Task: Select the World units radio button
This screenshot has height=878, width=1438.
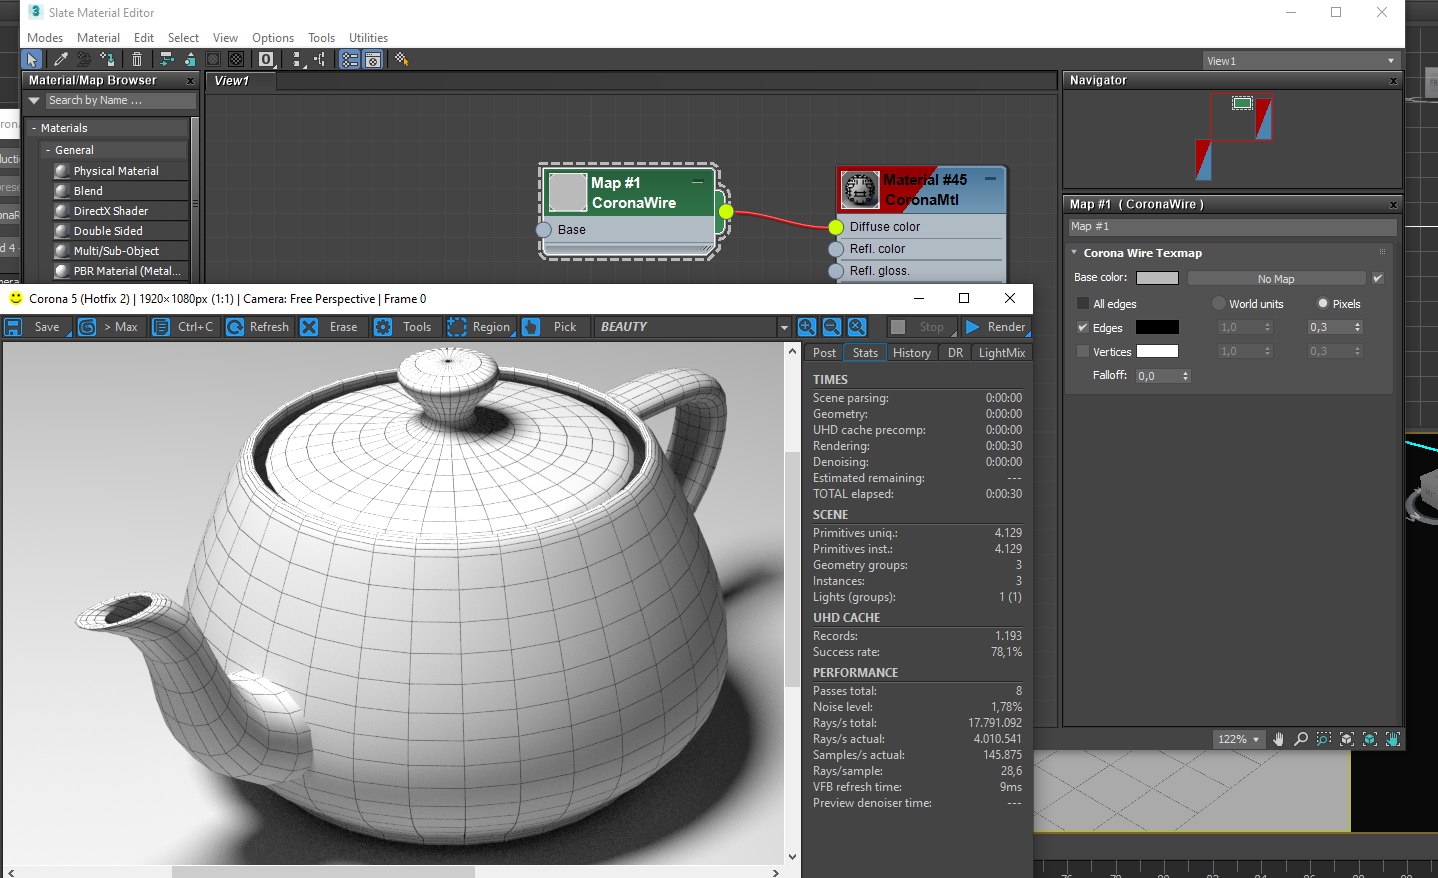Action: (1219, 304)
